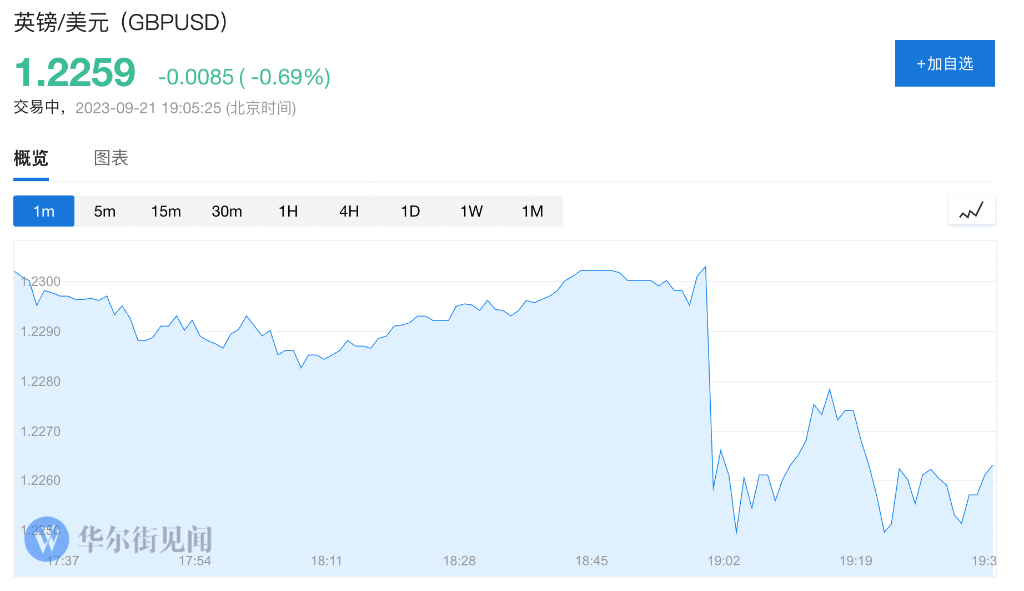This screenshot has height=591, width=1024.
Task: Click the -0.0085 (-0.69%) change value
Action: 244,76
